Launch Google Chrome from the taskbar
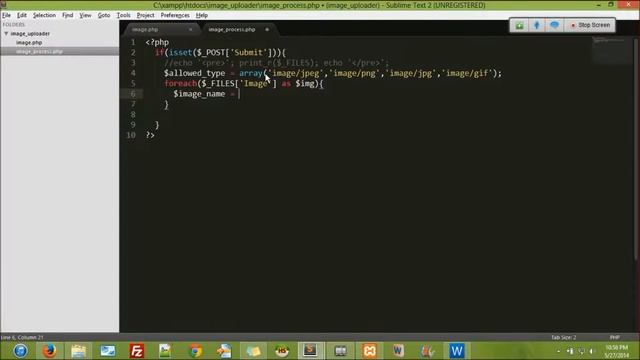 pos(196,351)
